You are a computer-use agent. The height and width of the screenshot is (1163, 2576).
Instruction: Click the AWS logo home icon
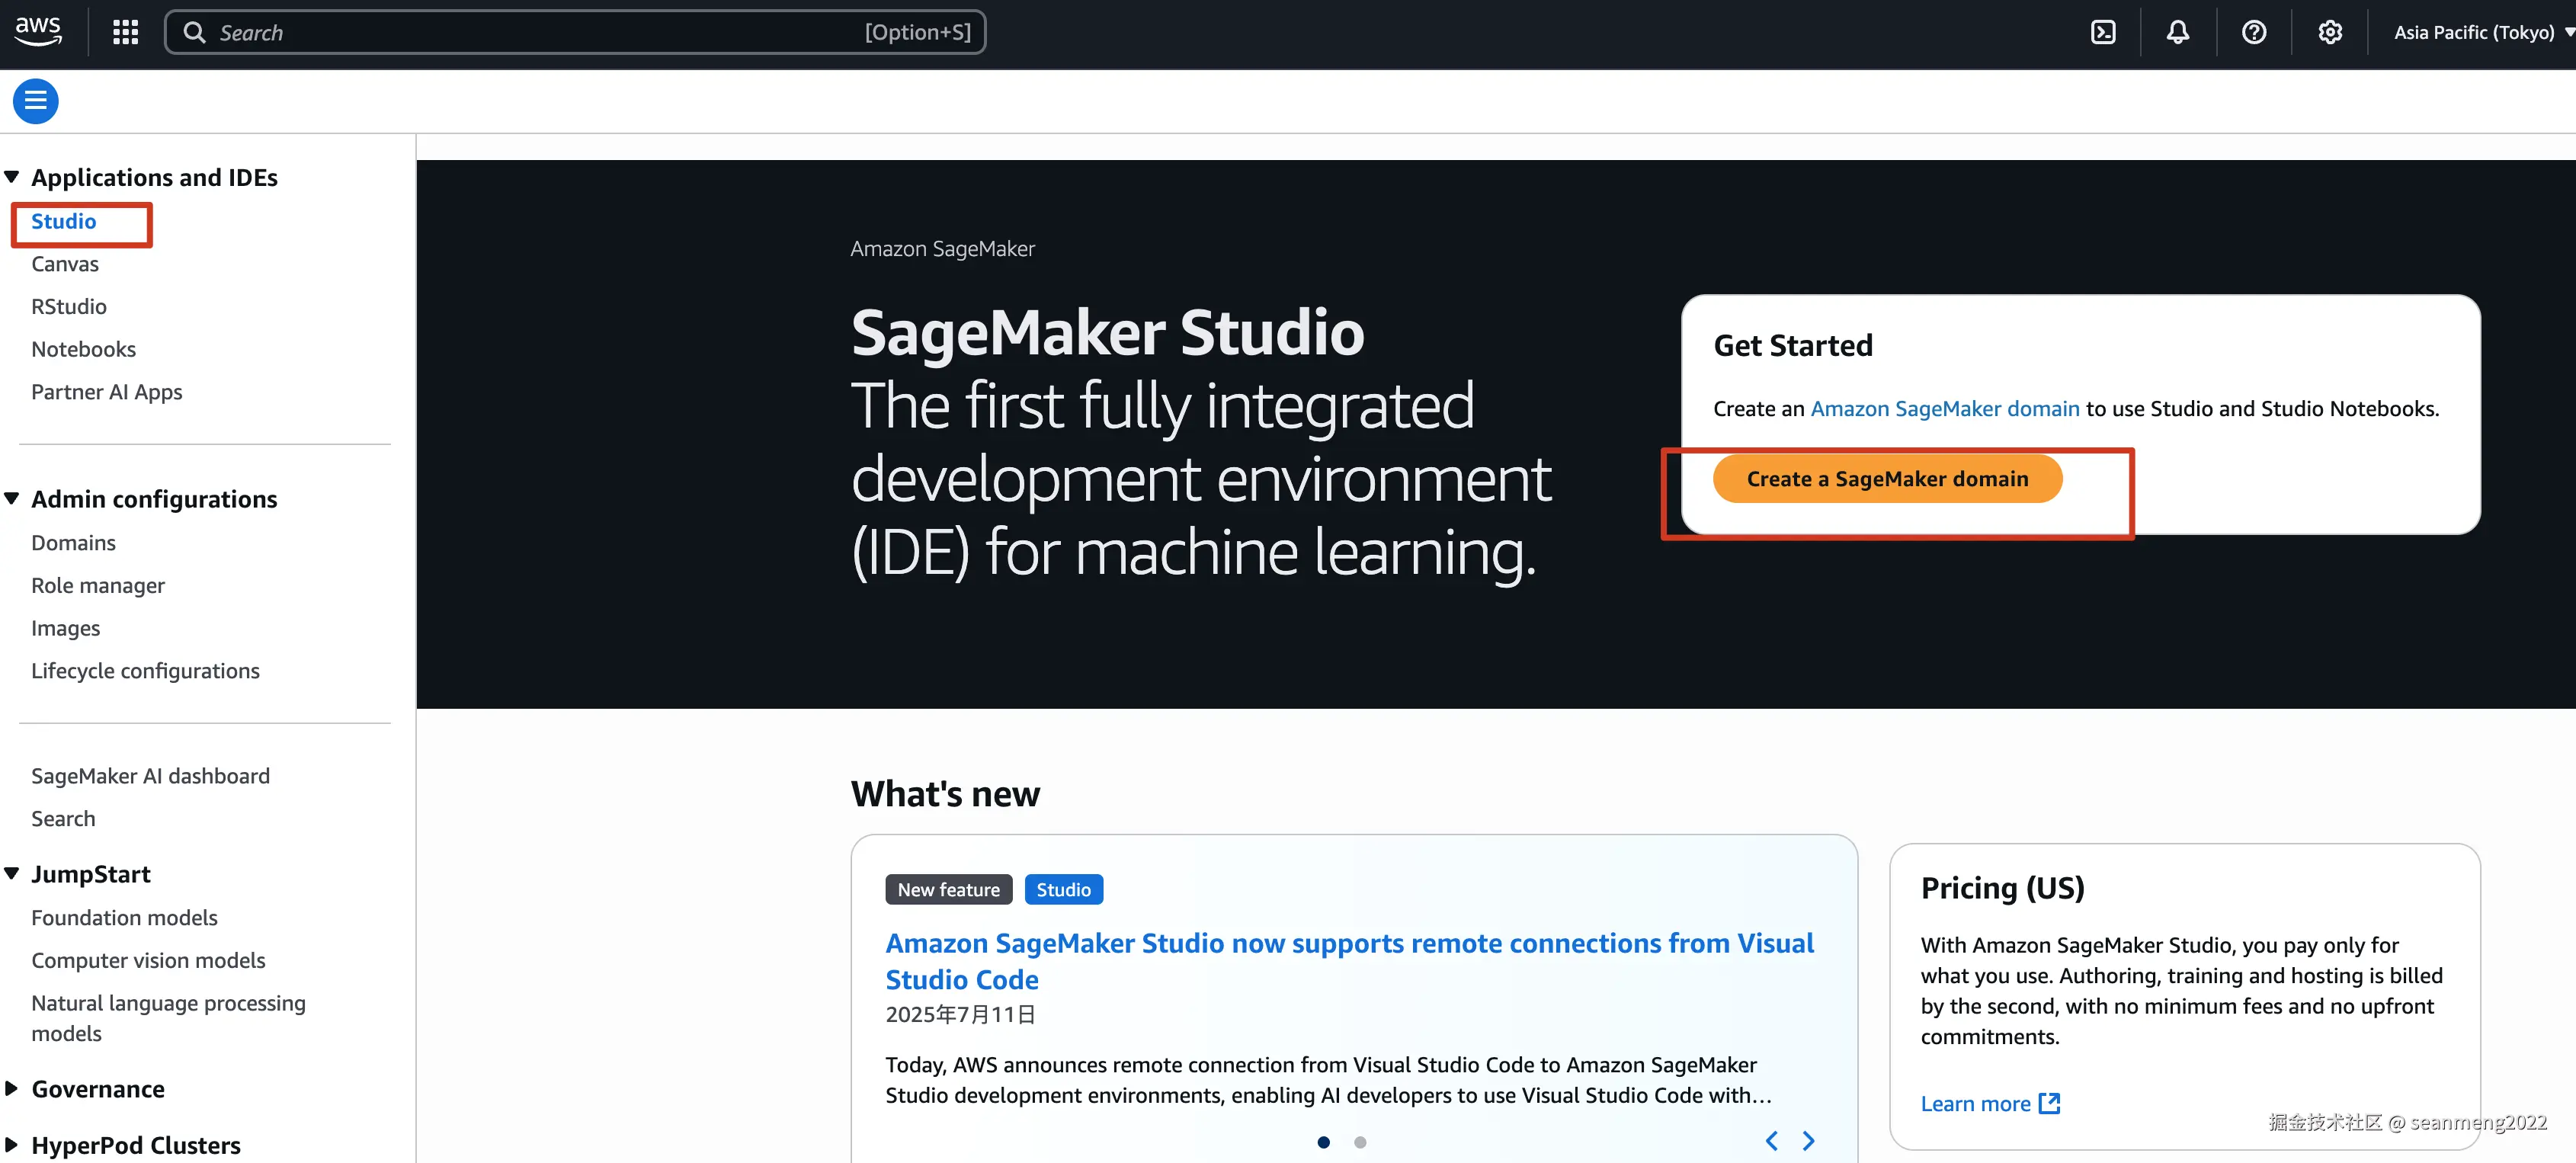[38, 31]
